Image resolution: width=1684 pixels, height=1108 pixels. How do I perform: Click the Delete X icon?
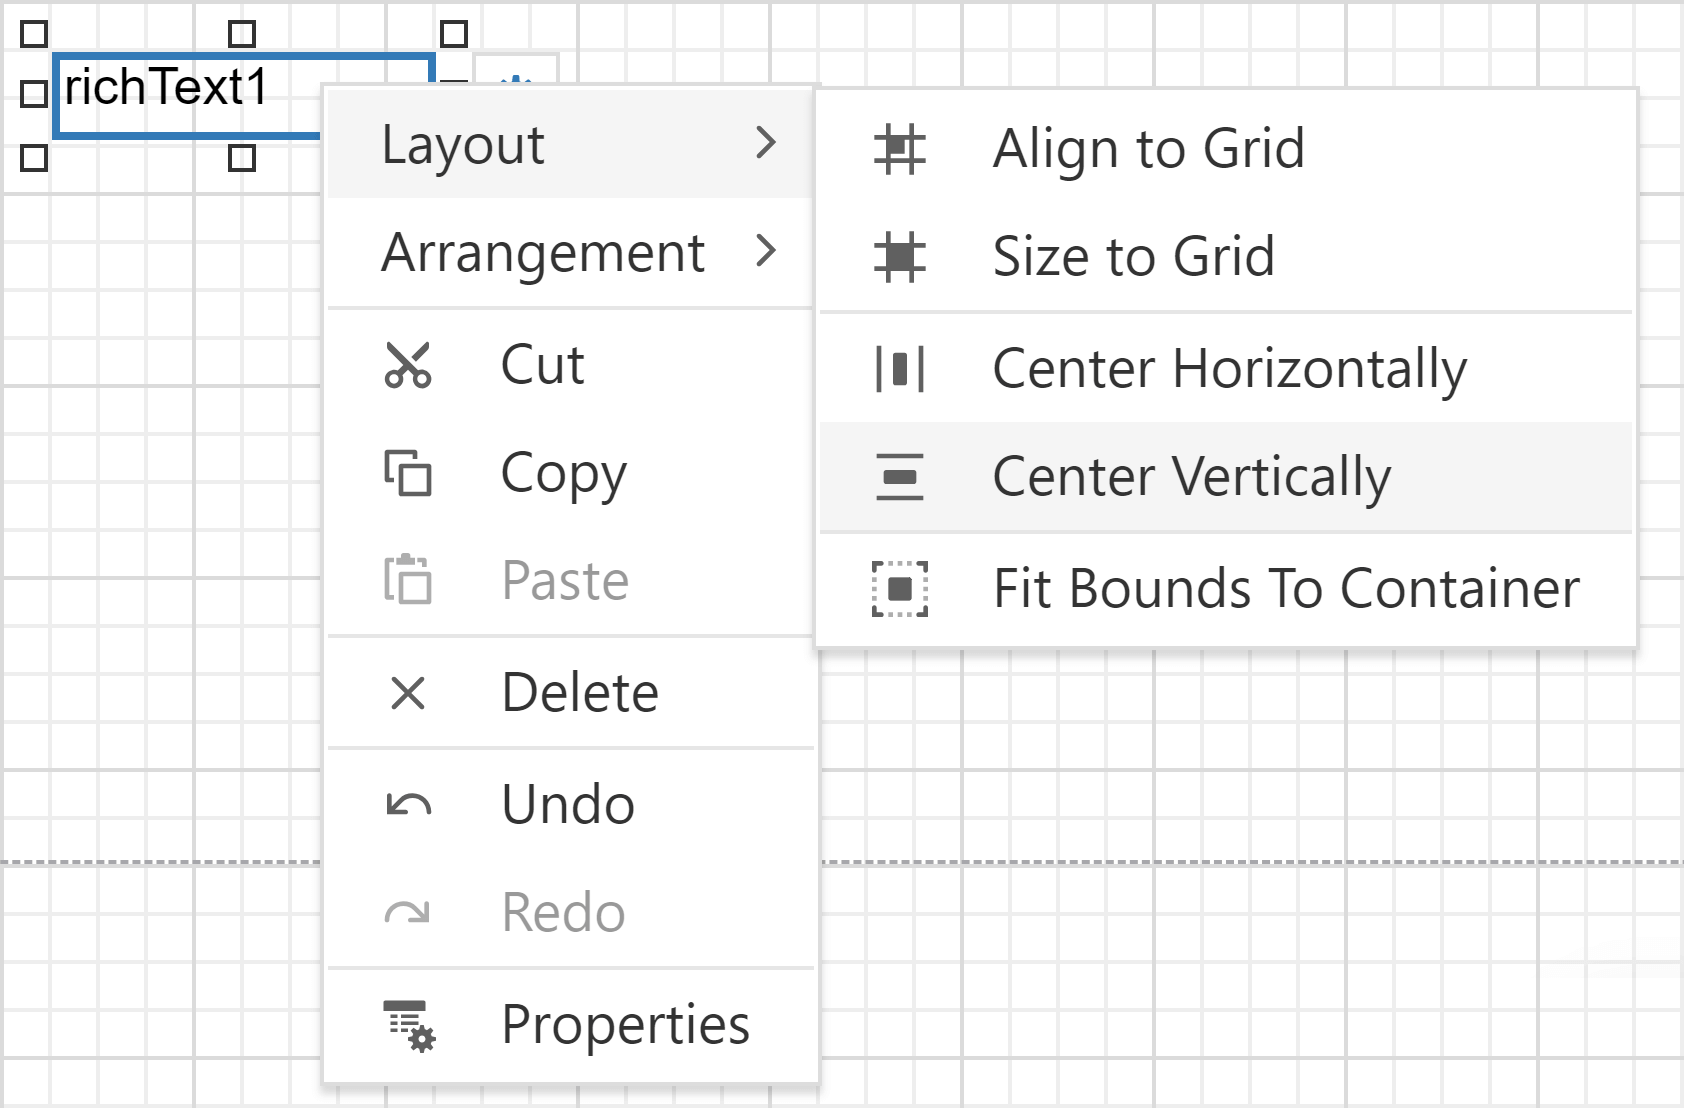(409, 691)
